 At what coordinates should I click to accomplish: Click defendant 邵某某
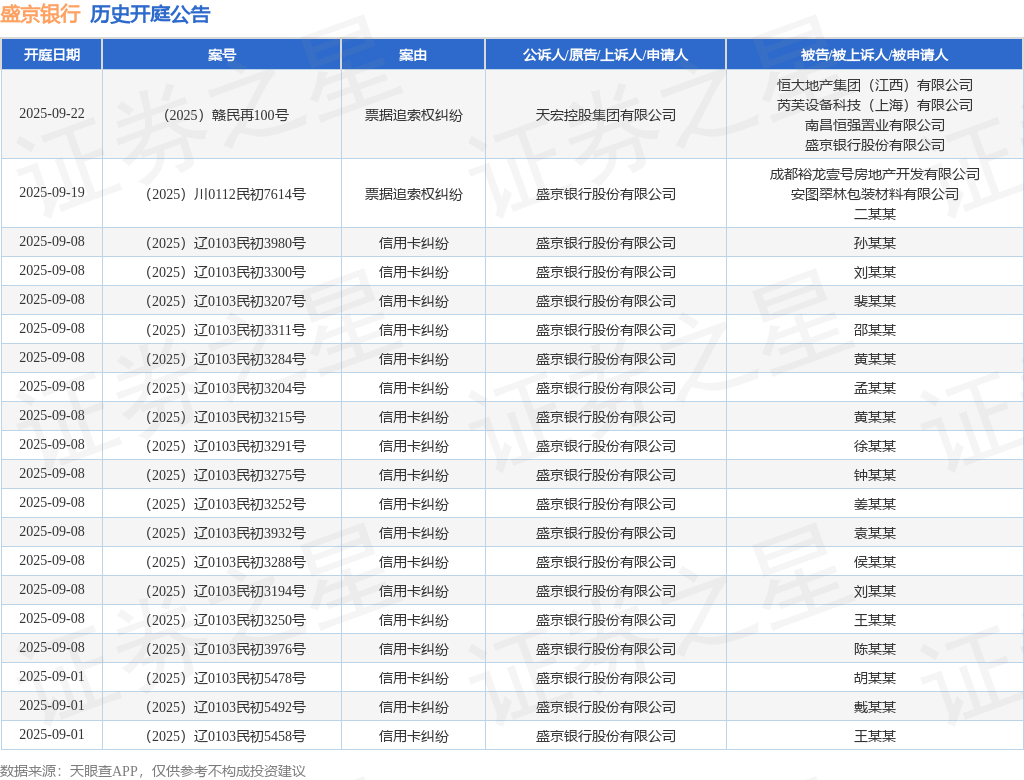point(874,330)
